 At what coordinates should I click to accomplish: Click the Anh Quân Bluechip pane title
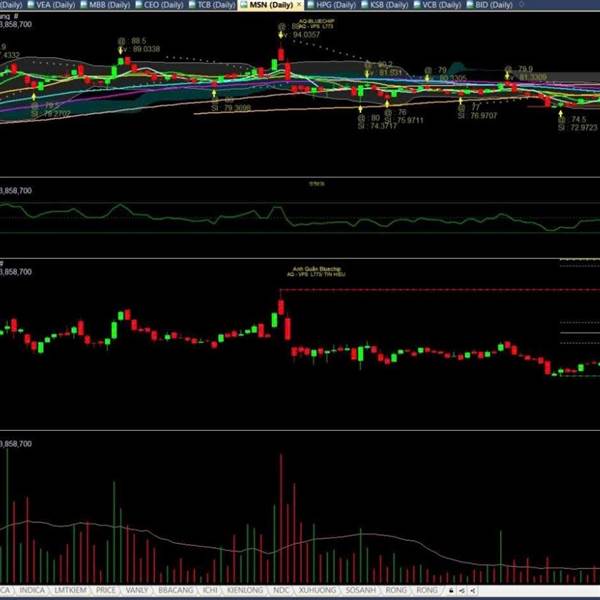click(316, 269)
